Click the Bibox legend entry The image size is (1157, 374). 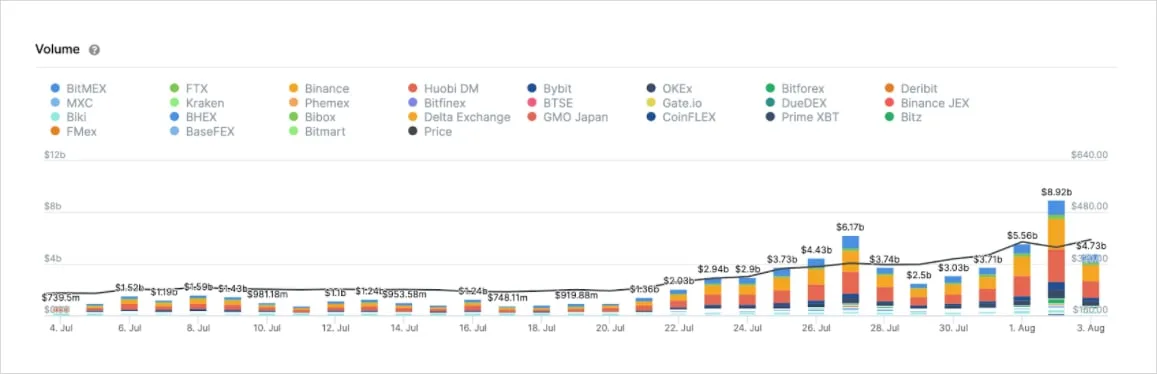point(311,117)
